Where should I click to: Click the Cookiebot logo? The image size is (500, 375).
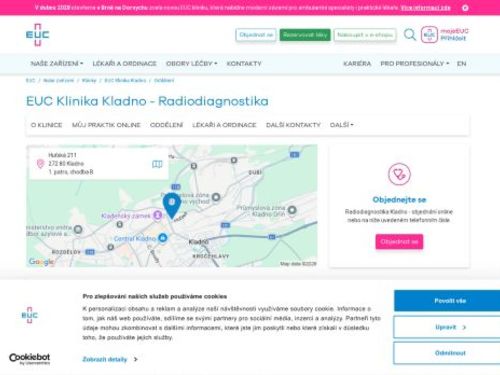tap(29, 359)
